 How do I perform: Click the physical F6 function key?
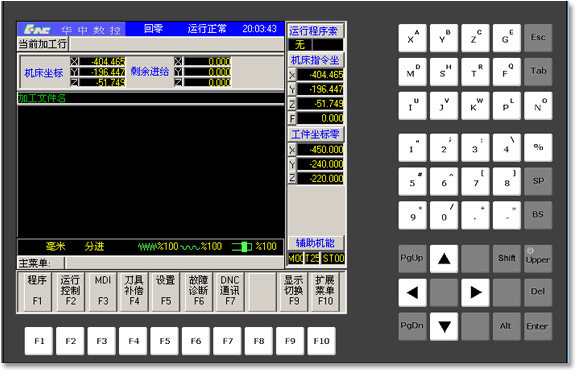click(x=196, y=341)
